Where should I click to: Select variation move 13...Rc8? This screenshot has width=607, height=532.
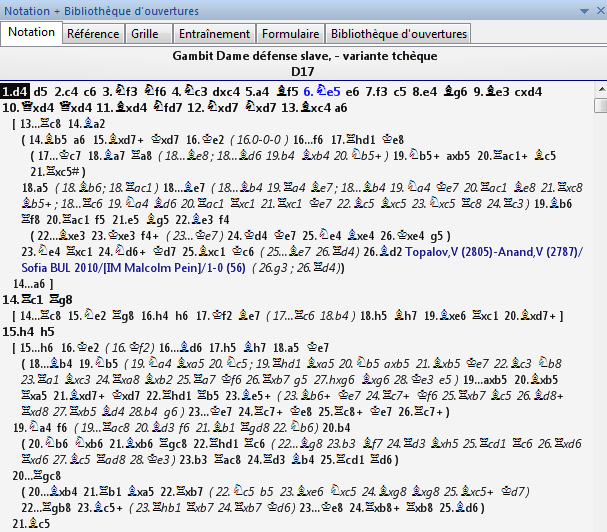[x=41, y=124]
